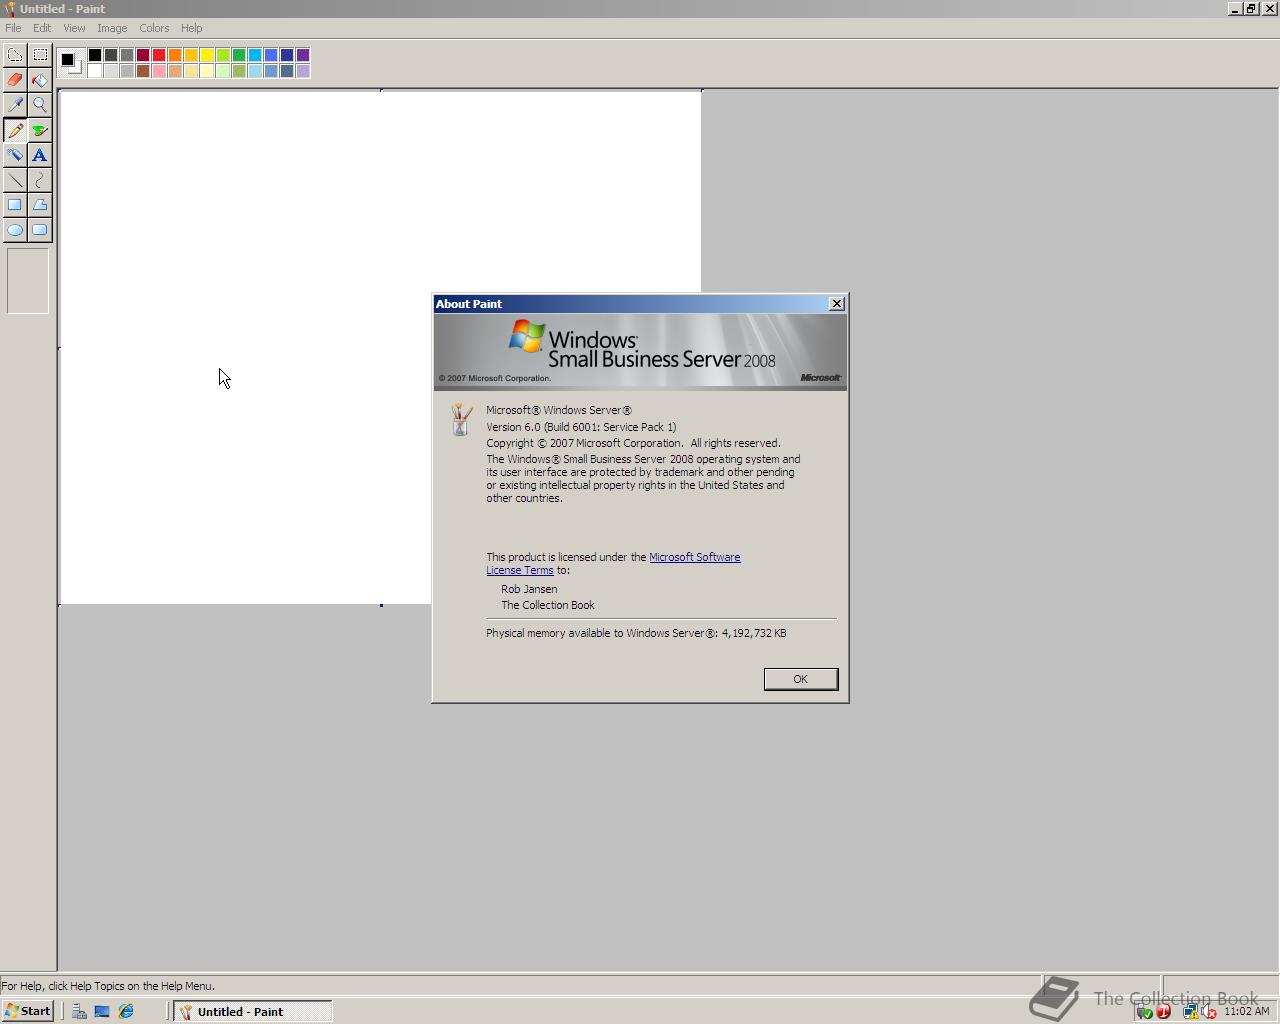1280x1024 pixels.
Task: Click the Start button
Action: 28,1011
